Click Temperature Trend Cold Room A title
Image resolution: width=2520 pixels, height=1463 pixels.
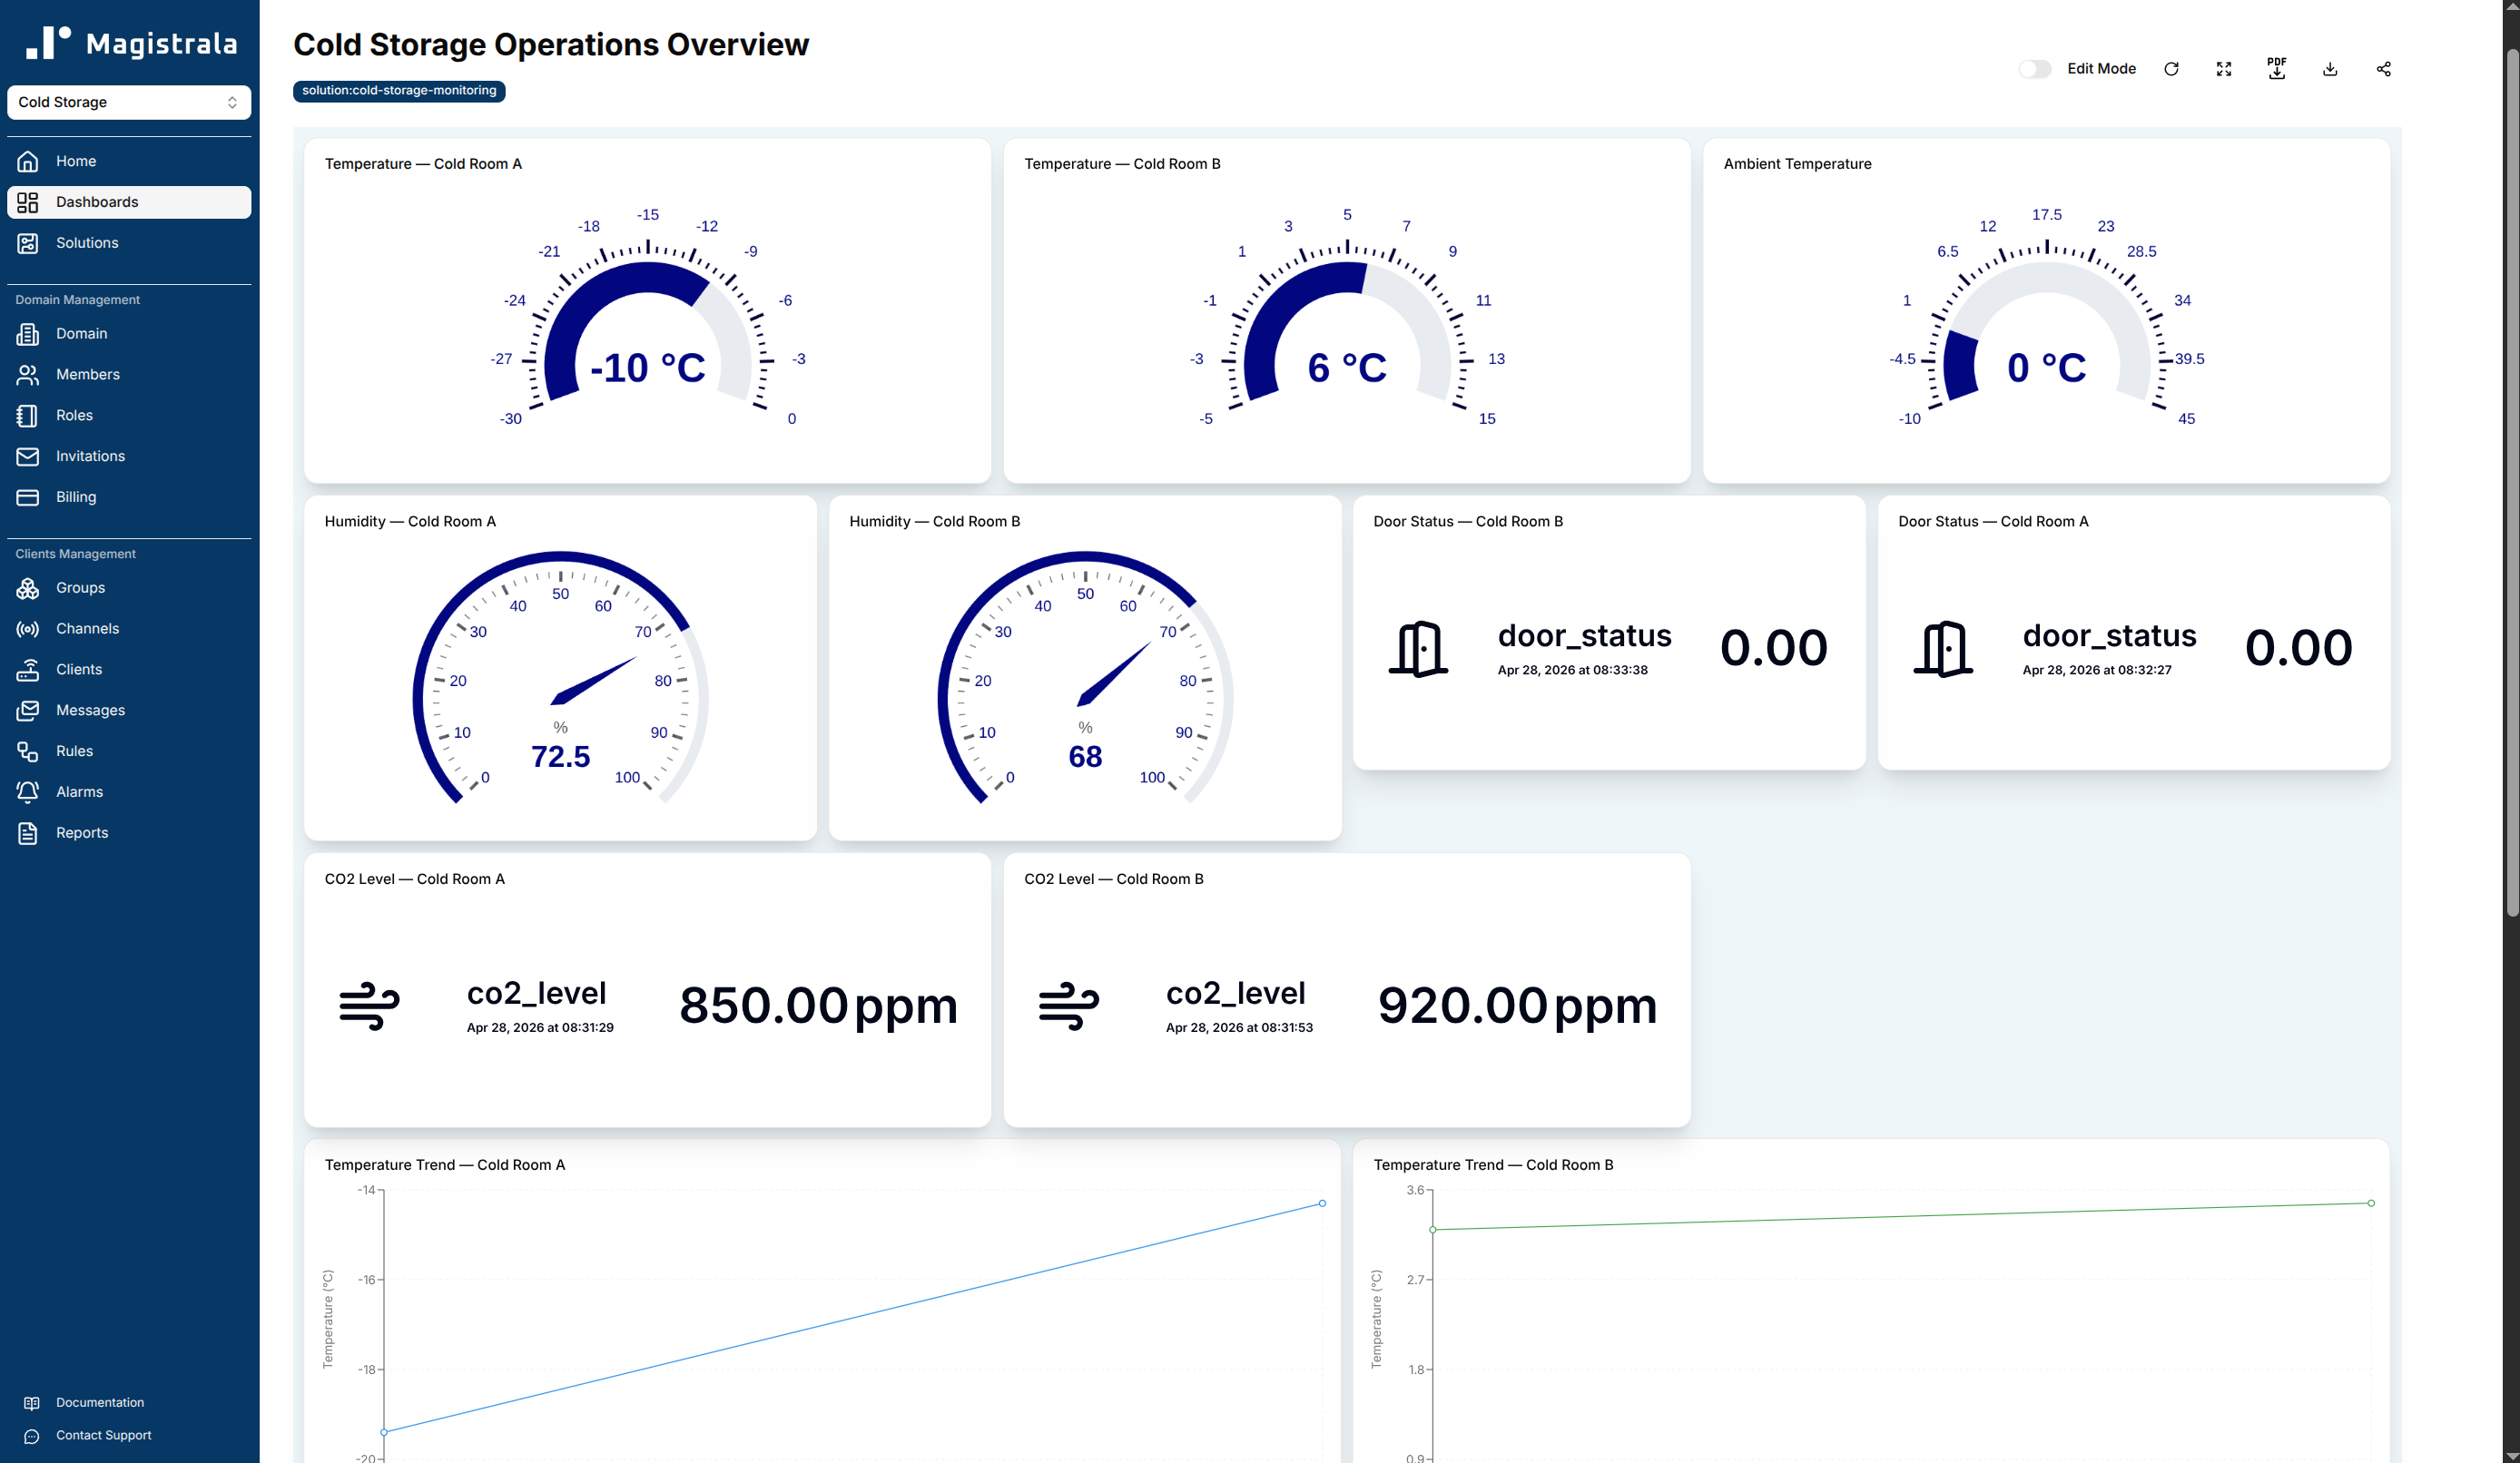[x=445, y=1165]
